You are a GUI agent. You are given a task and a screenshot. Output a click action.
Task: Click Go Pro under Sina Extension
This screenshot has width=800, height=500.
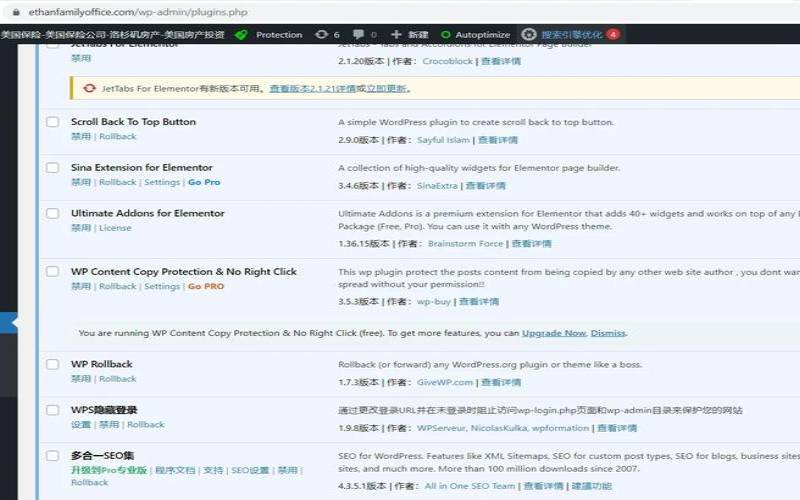(x=204, y=183)
